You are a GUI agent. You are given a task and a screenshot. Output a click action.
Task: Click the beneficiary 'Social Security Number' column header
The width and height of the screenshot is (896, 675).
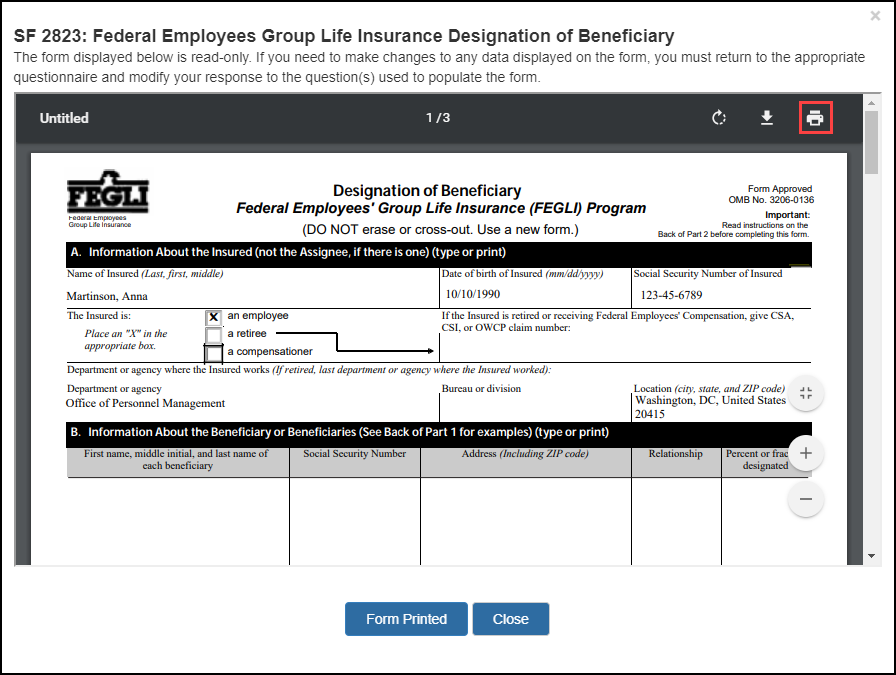(x=354, y=453)
